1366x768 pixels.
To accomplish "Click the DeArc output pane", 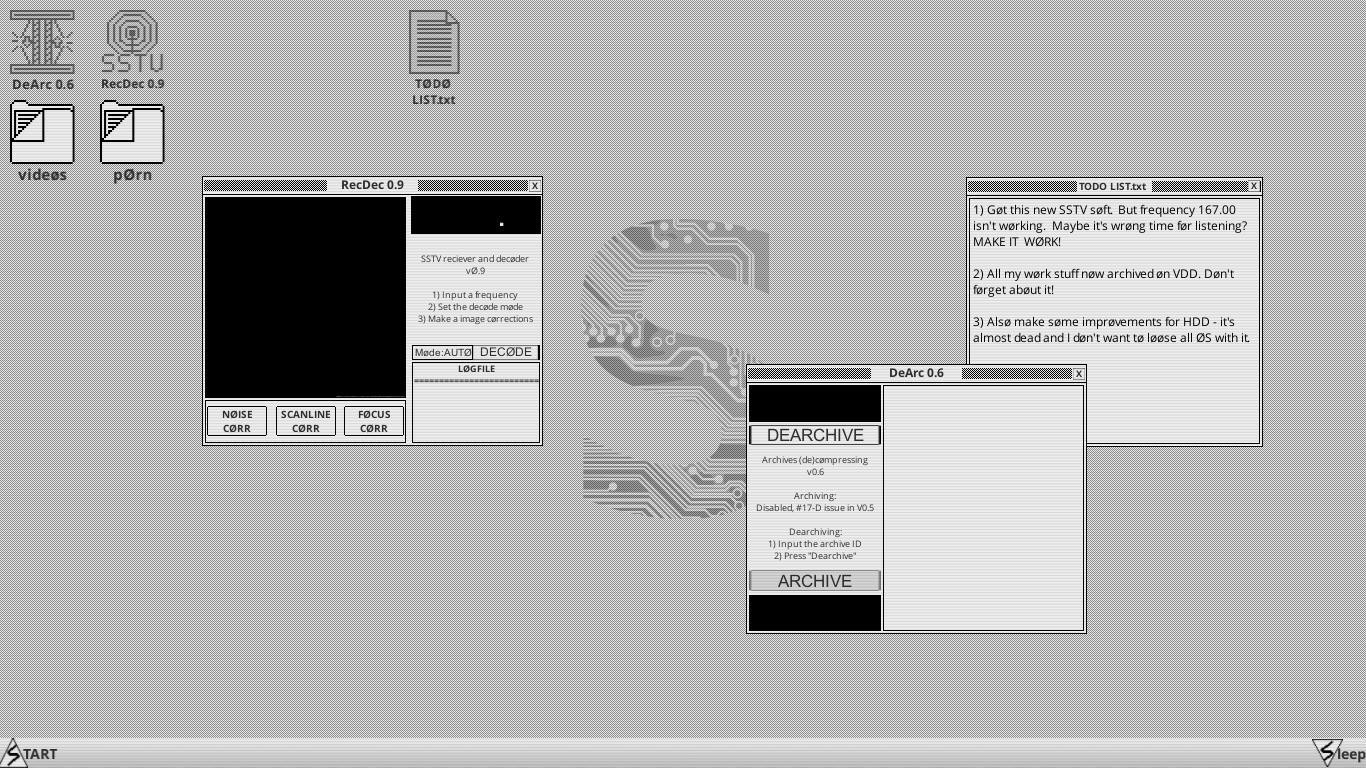I will pos(984,508).
